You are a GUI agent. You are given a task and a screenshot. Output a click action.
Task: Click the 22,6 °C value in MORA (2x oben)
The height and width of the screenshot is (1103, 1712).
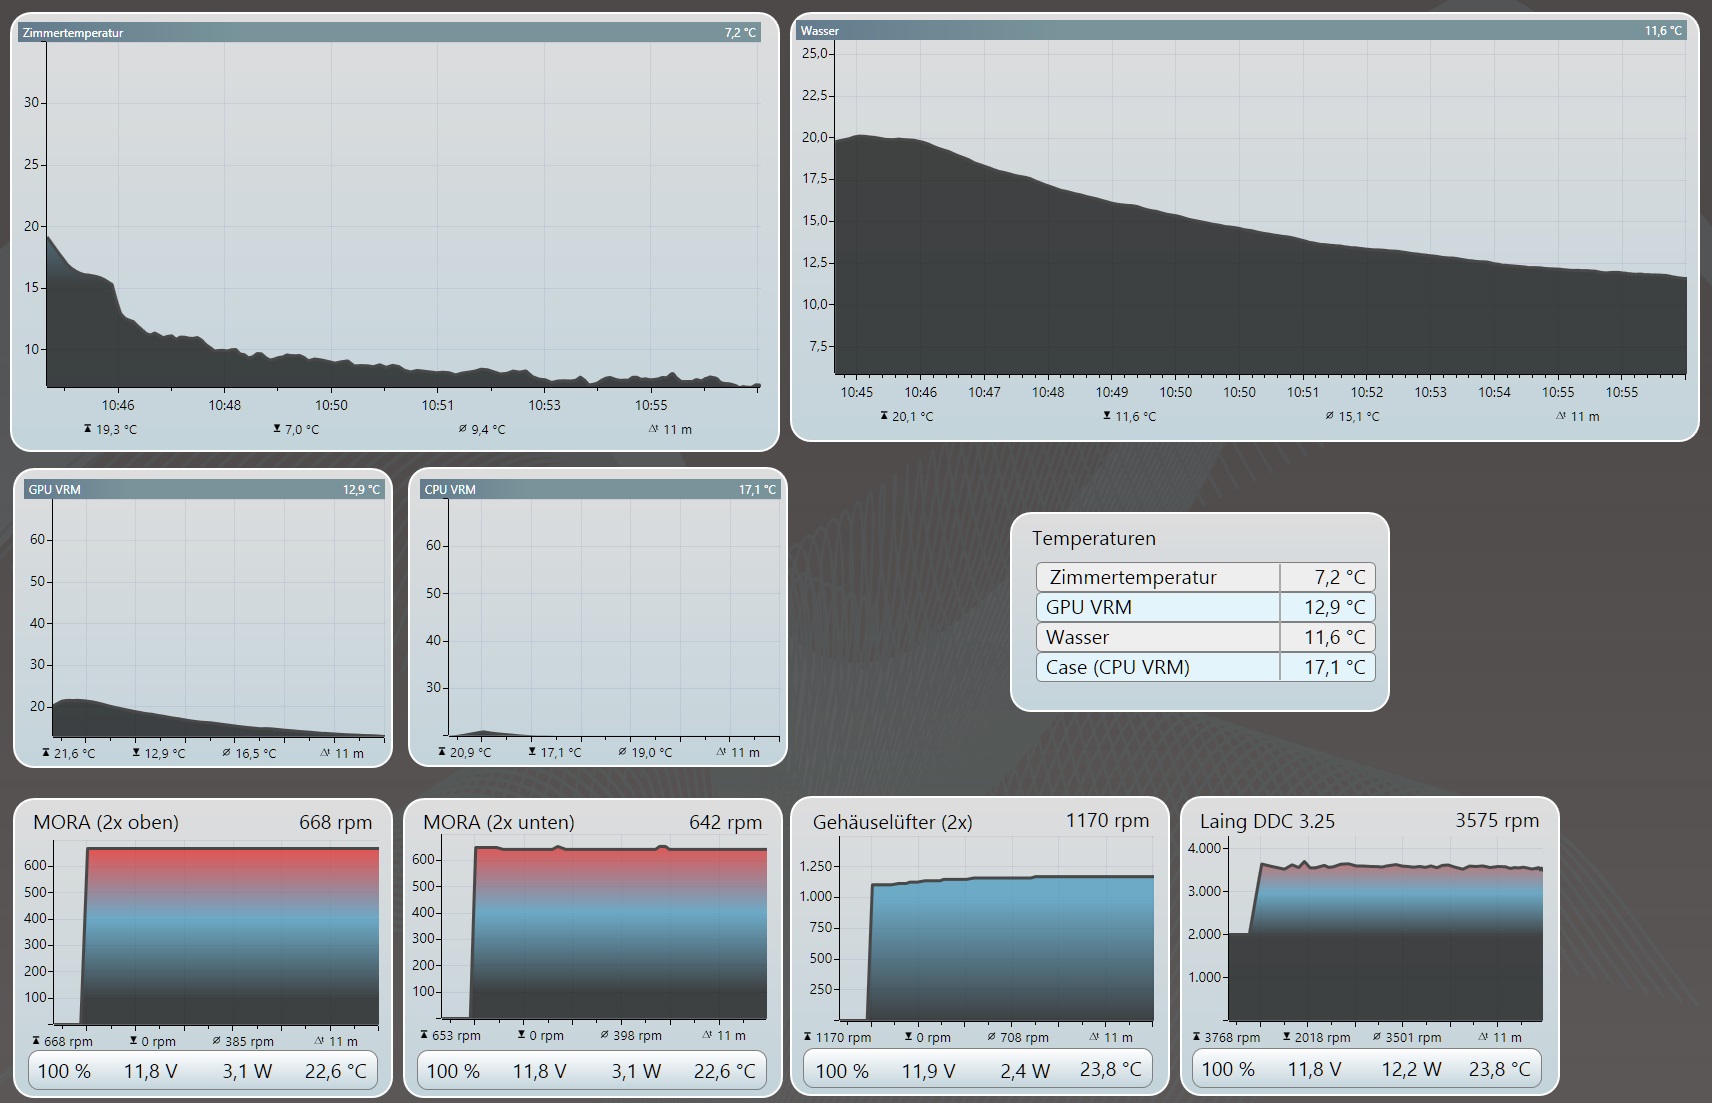point(336,1071)
